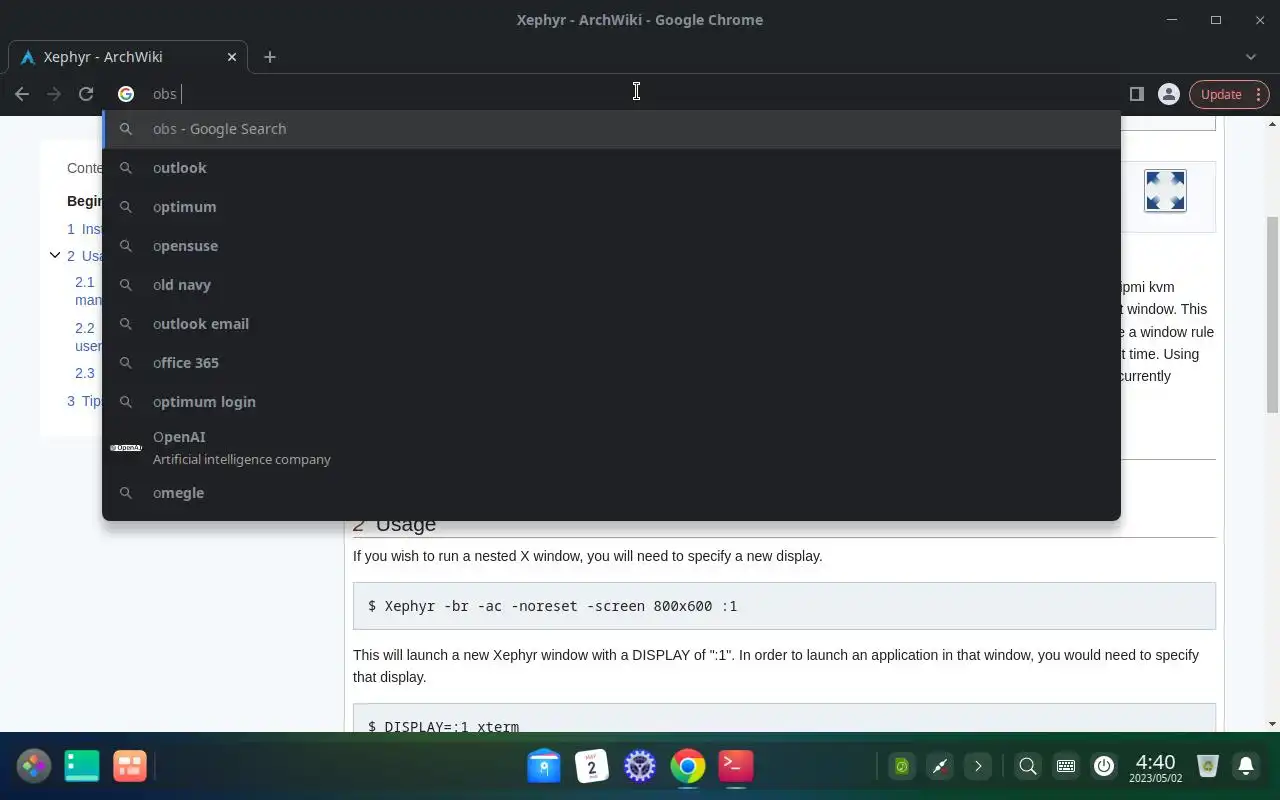Choose the 'optimum' suggestion
Viewport: 1280px width, 800px height.
click(611, 207)
